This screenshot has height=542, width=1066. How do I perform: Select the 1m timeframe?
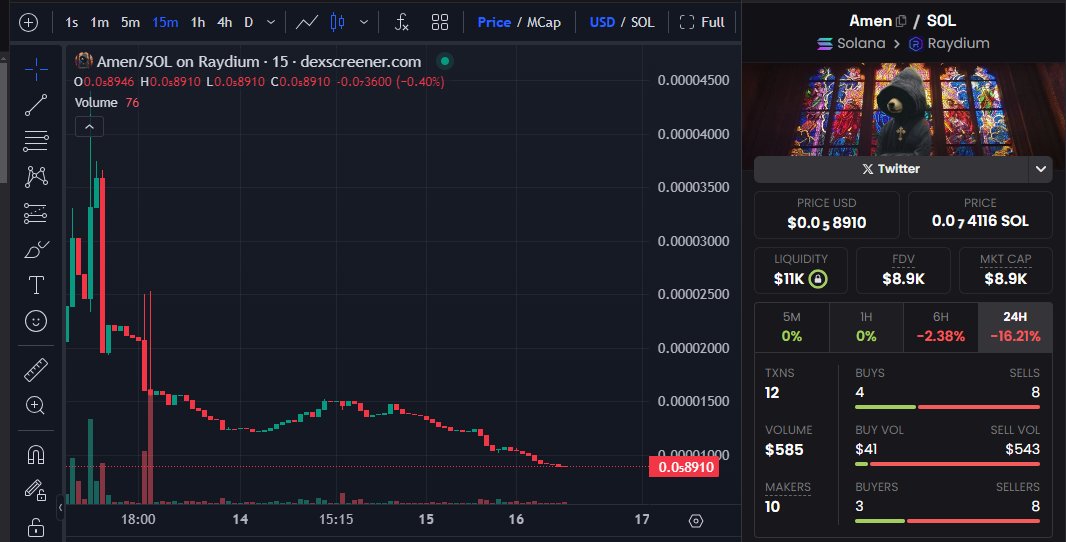(100, 22)
